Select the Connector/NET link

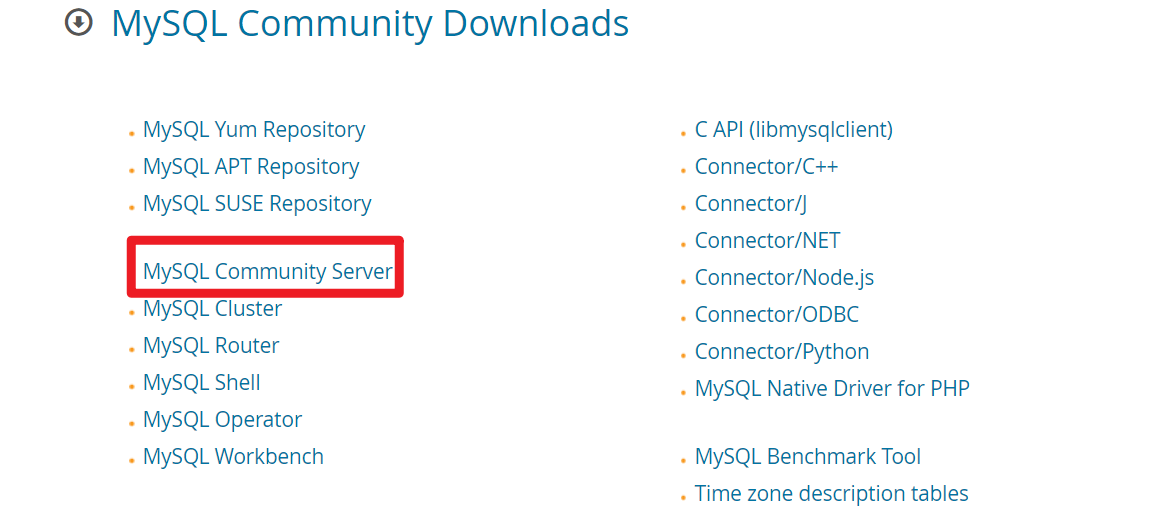point(767,241)
